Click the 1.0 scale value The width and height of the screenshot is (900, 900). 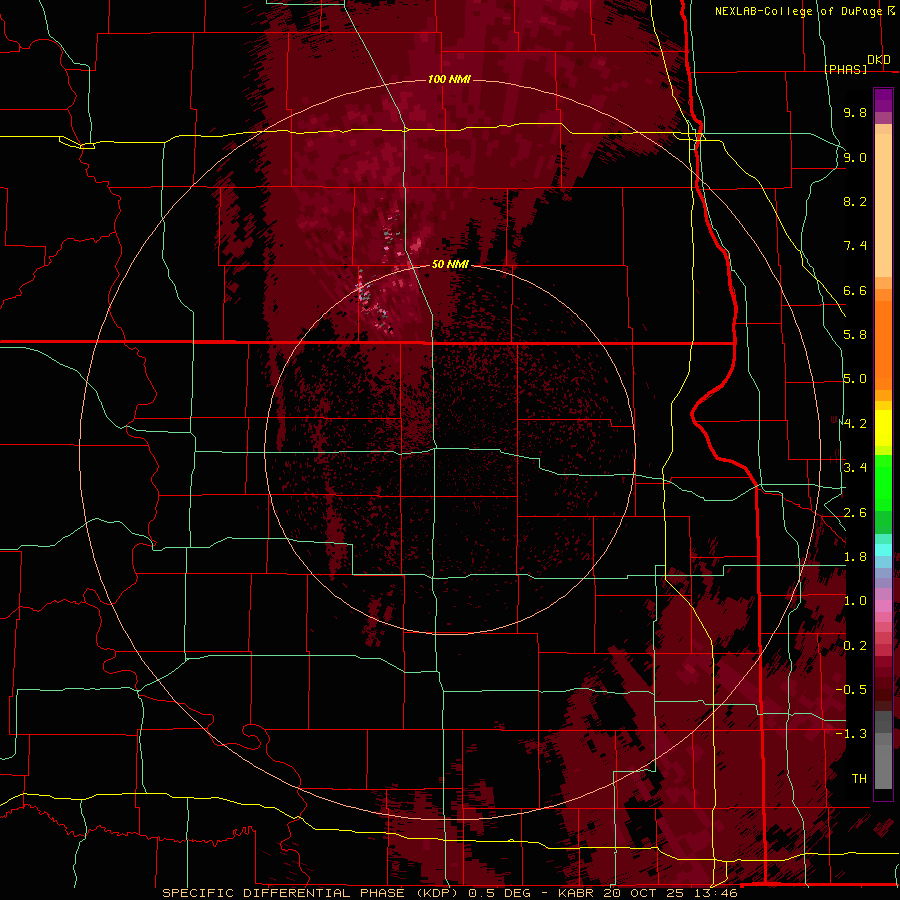point(855,601)
